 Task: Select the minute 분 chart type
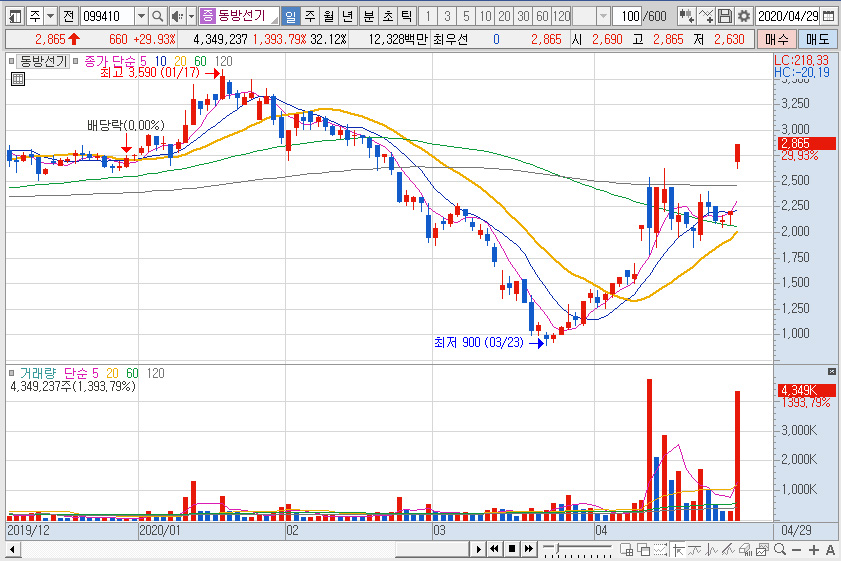click(x=369, y=16)
